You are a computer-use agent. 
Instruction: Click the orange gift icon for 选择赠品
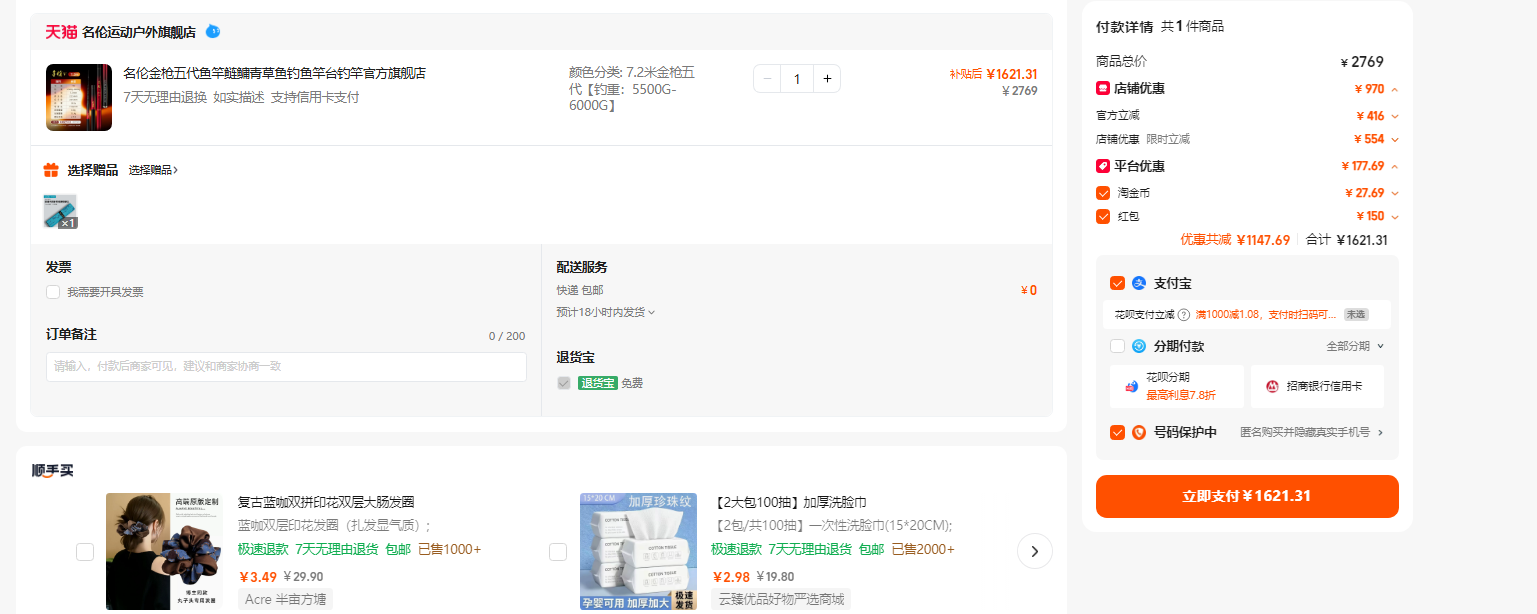[x=51, y=170]
